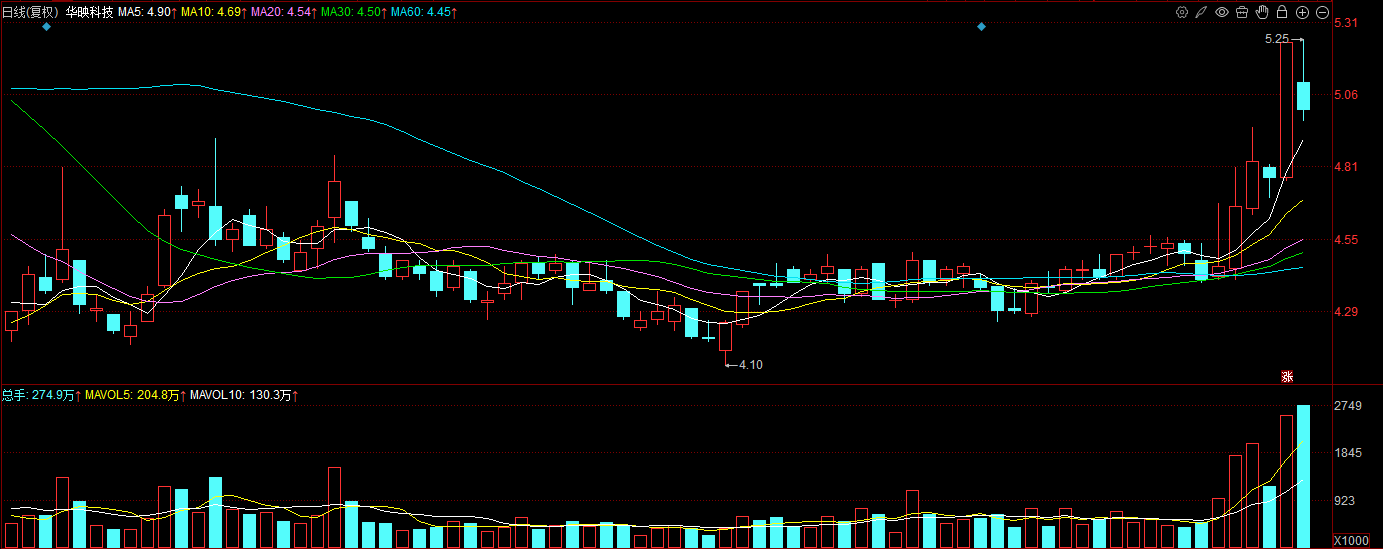Click the X1000 volume unit label
The height and width of the screenshot is (549, 1383).
pos(1351,540)
